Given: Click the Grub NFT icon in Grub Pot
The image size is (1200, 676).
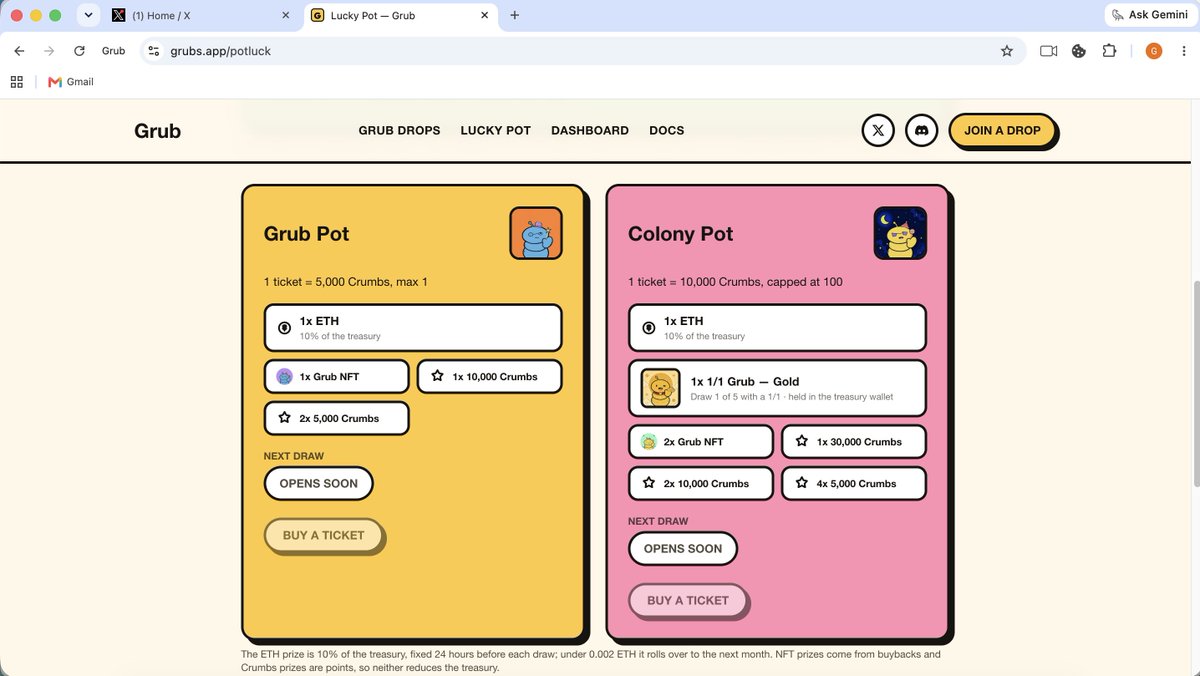Looking at the screenshot, I should [x=284, y=376].
